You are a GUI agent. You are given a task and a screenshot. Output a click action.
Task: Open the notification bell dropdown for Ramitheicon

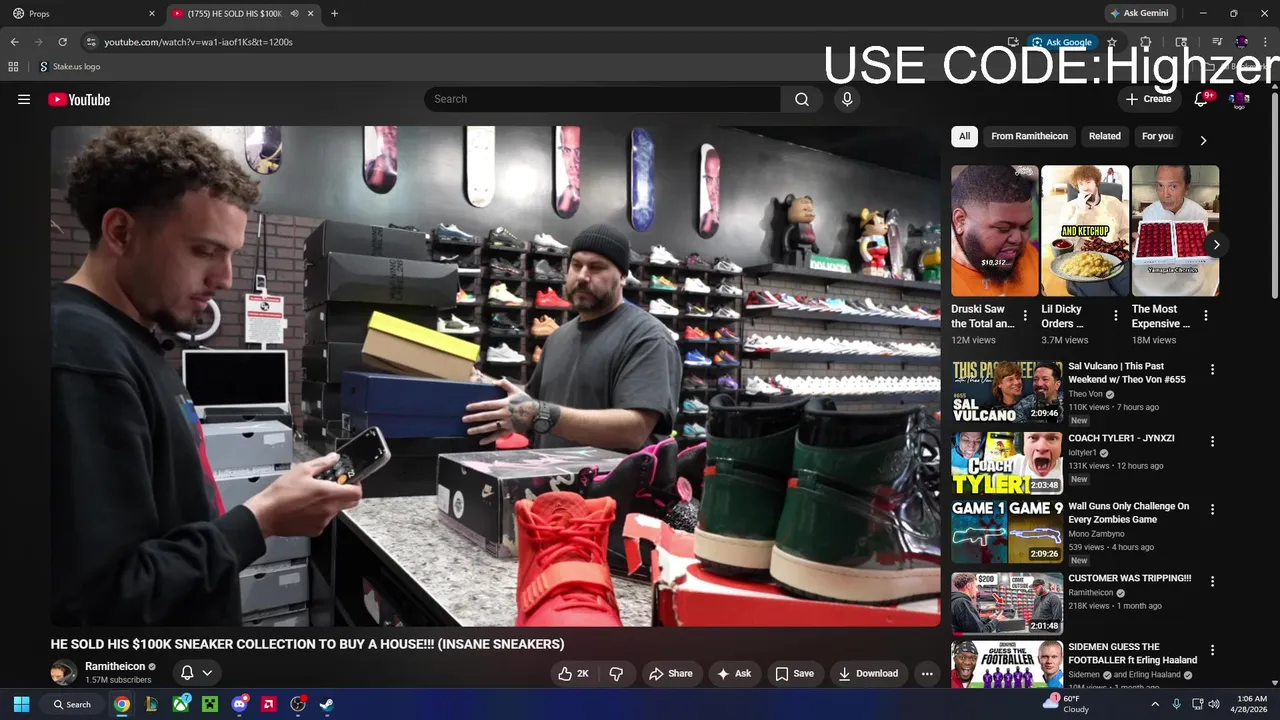pyautogui.click(x=197, y=673)
